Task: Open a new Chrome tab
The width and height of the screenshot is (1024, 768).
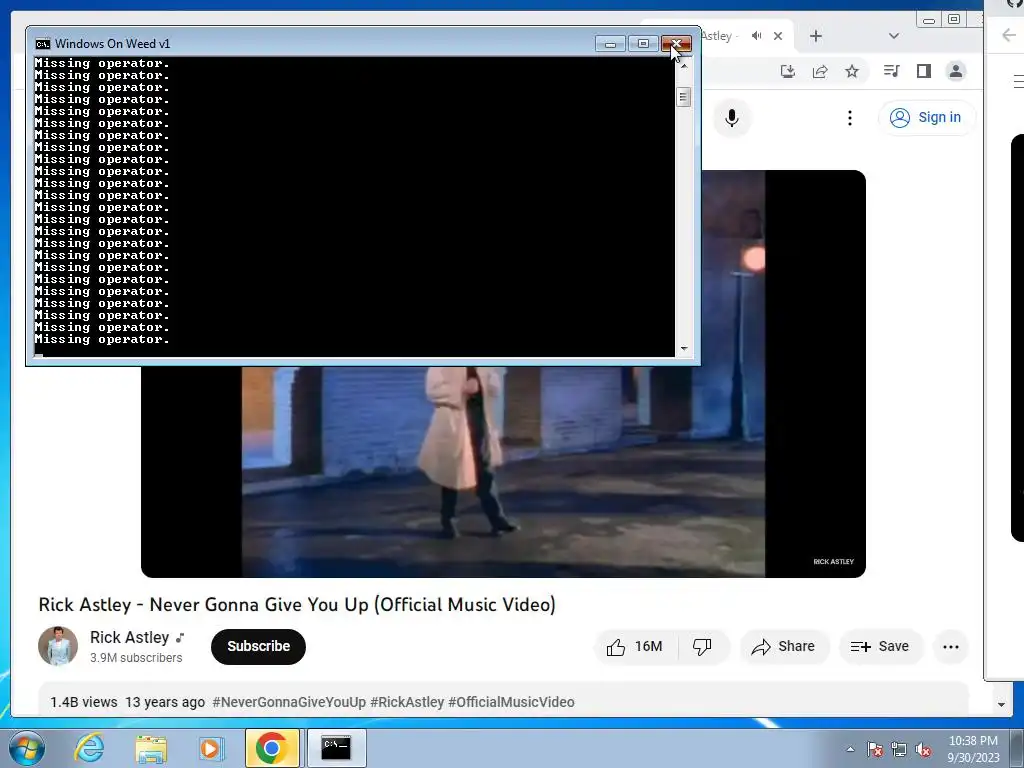Action: point(816,36)
